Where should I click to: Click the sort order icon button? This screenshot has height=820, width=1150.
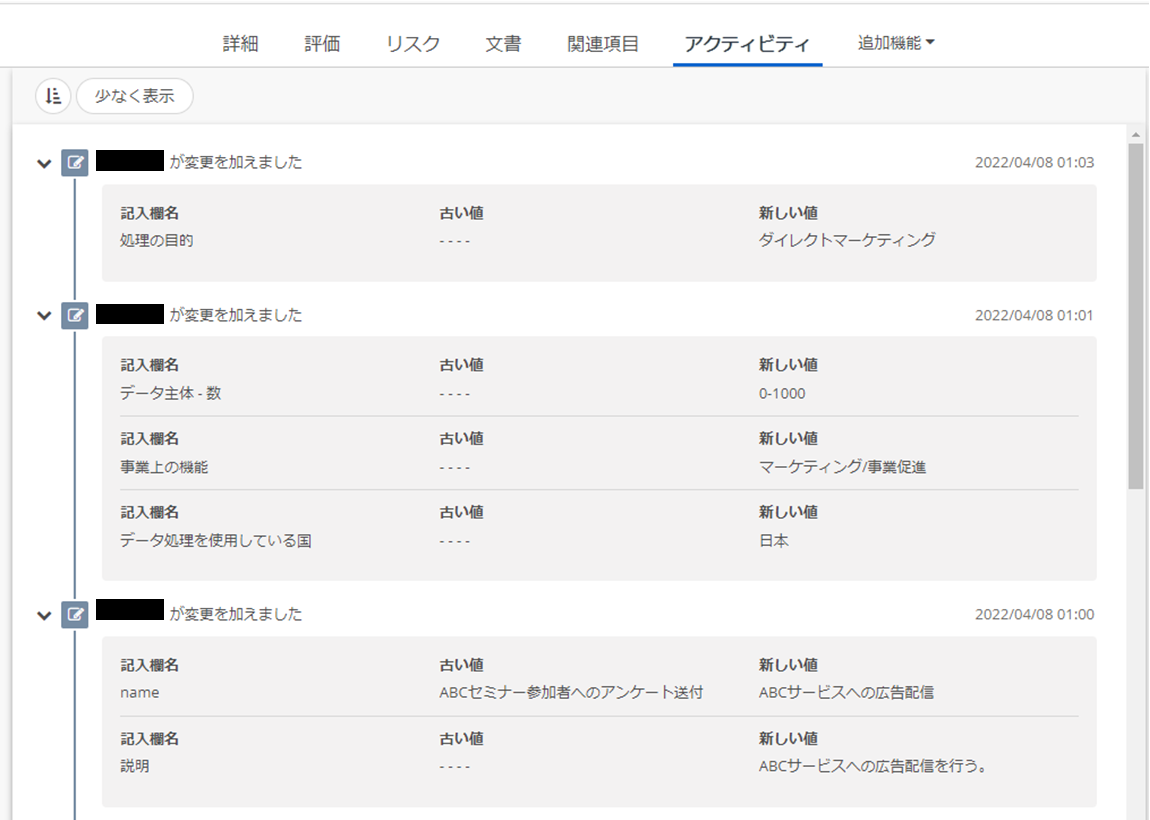pyautogui.click(x=53, y=96)
